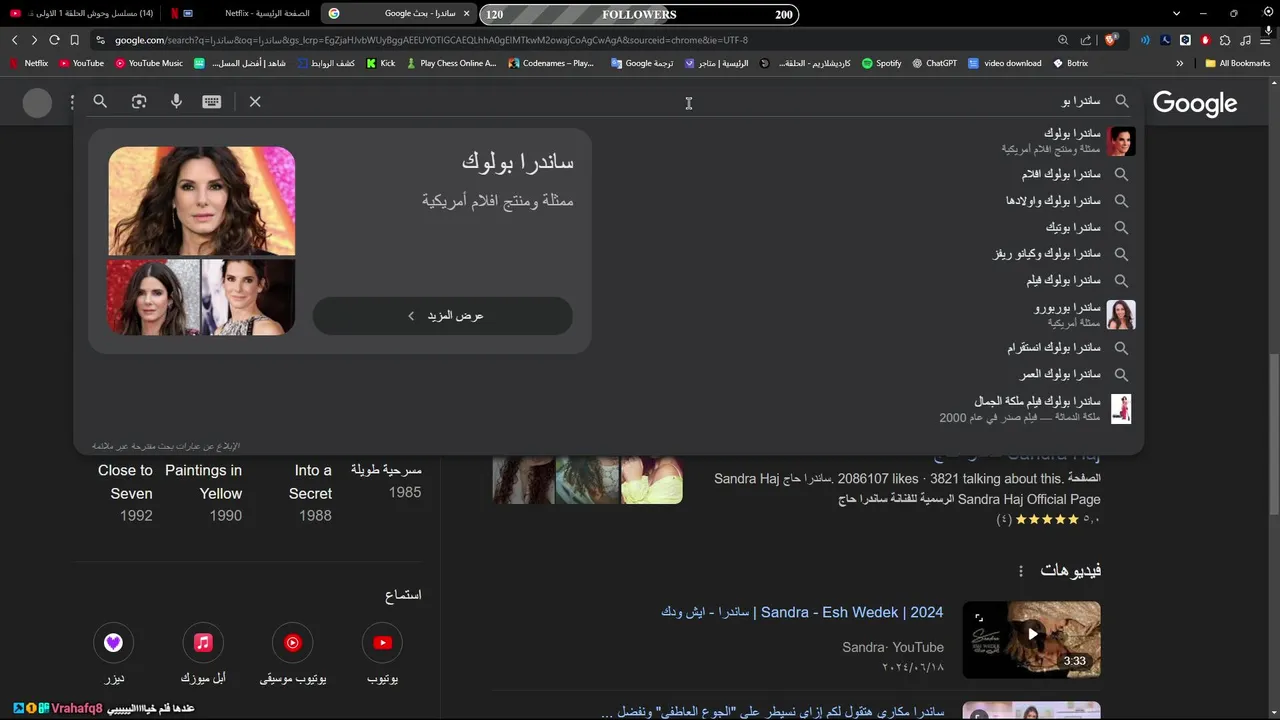This screenshot has height=720, width=1280.
Task: Open Brave Shields lion icon
Action: pos(1111,40)
